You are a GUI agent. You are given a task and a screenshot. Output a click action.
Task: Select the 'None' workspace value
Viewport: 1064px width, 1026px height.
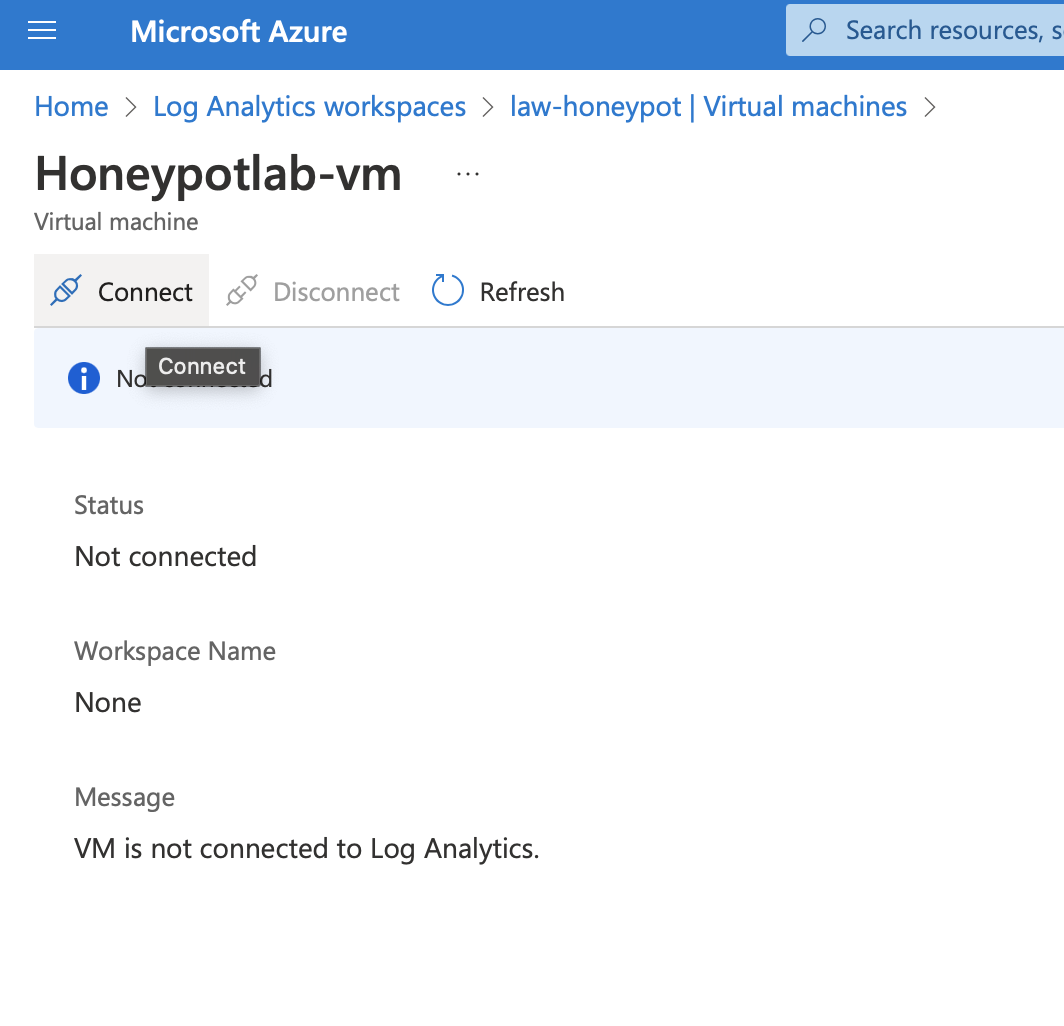[108, 702]
